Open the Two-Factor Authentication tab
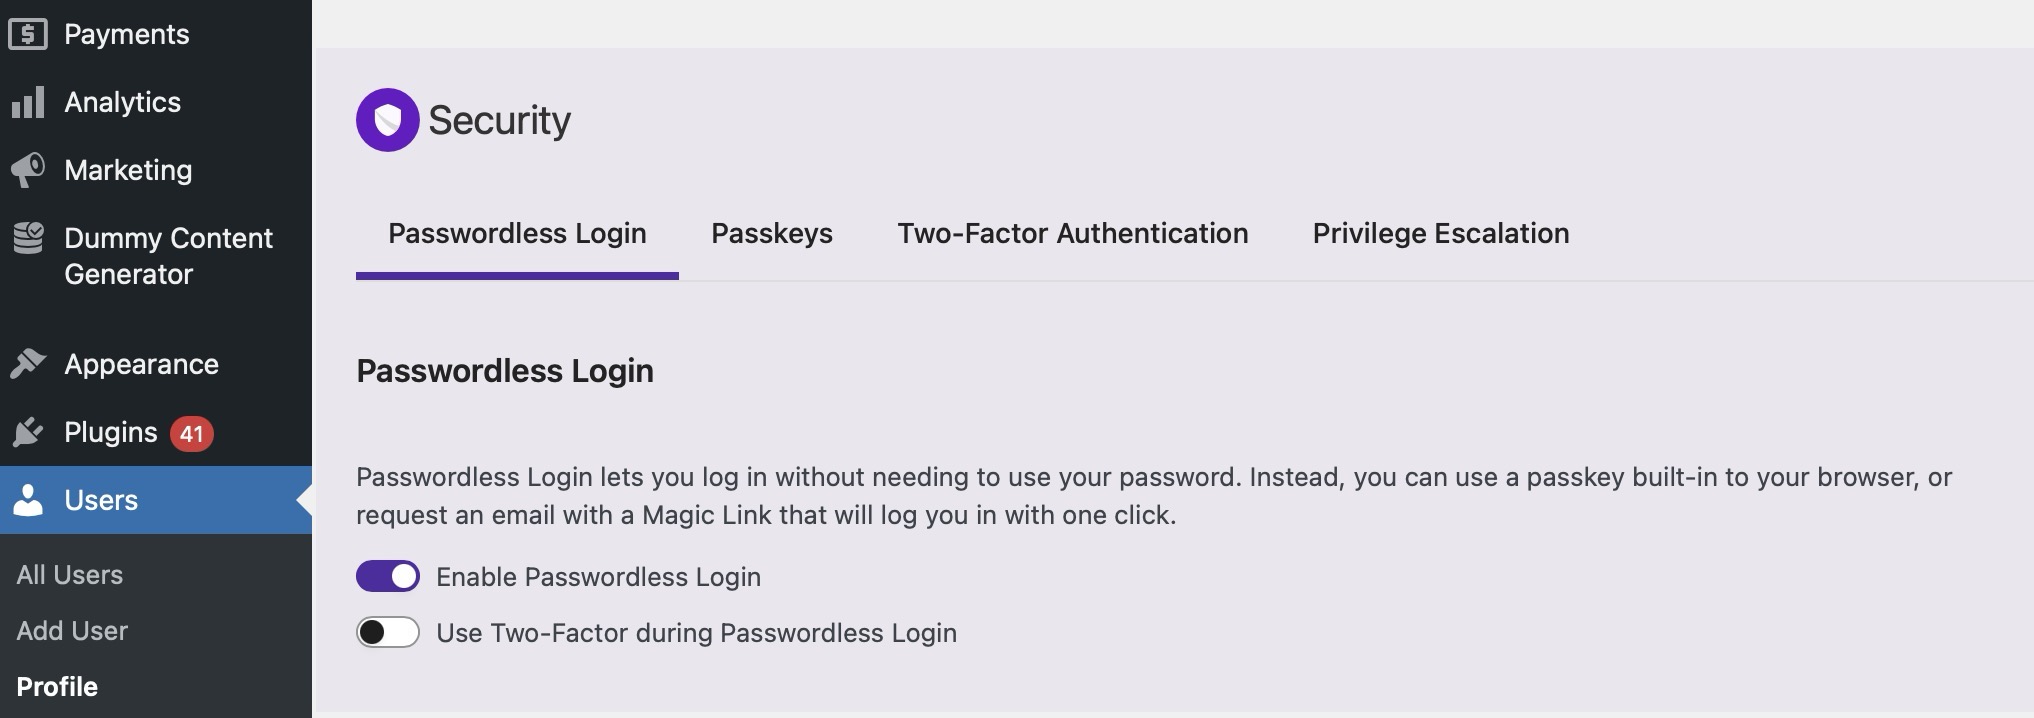The image size is (2034, 718). coord(1072,234)
